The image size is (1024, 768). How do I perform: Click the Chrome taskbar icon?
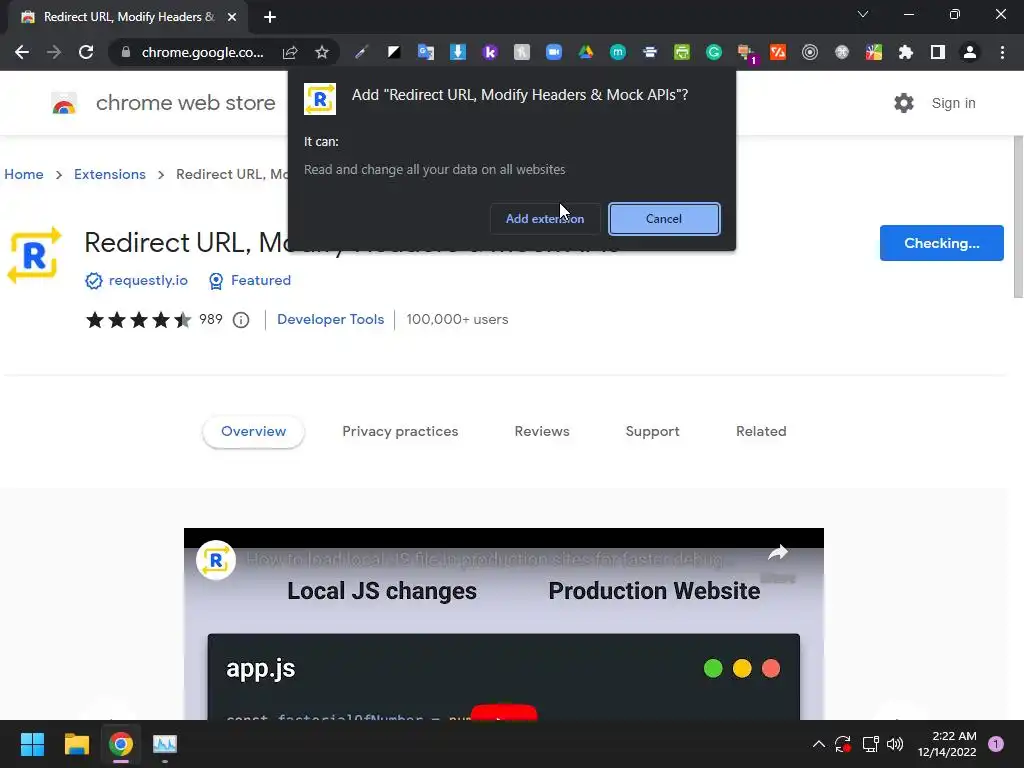121,744
